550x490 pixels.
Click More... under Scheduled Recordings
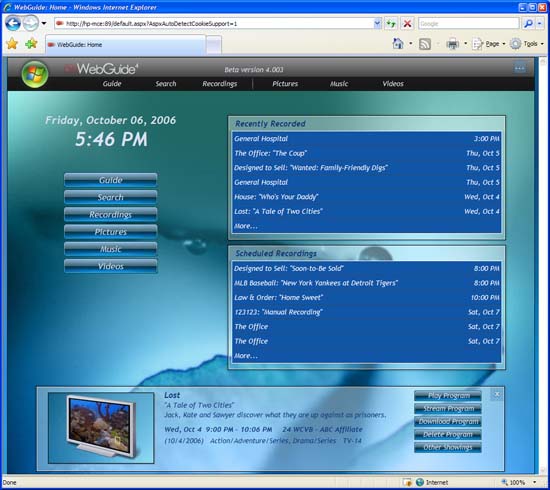(246, 356)
